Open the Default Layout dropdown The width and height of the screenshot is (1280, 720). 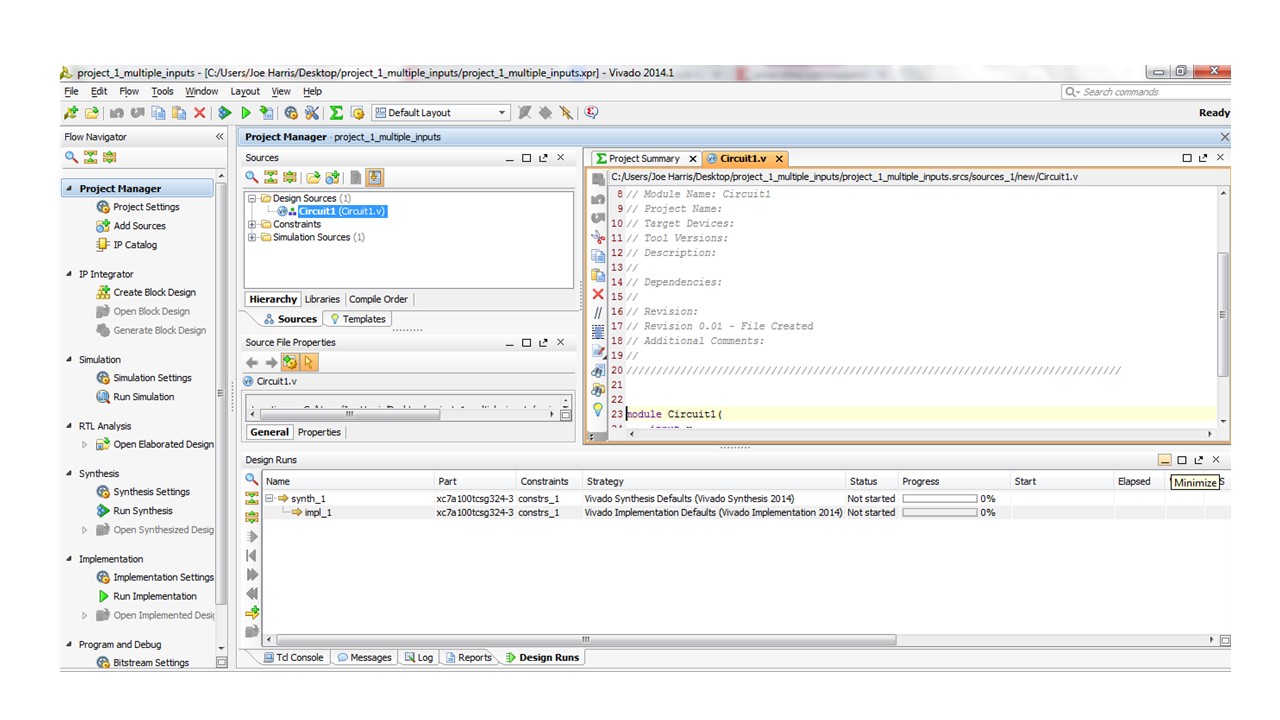click(441, 113)
